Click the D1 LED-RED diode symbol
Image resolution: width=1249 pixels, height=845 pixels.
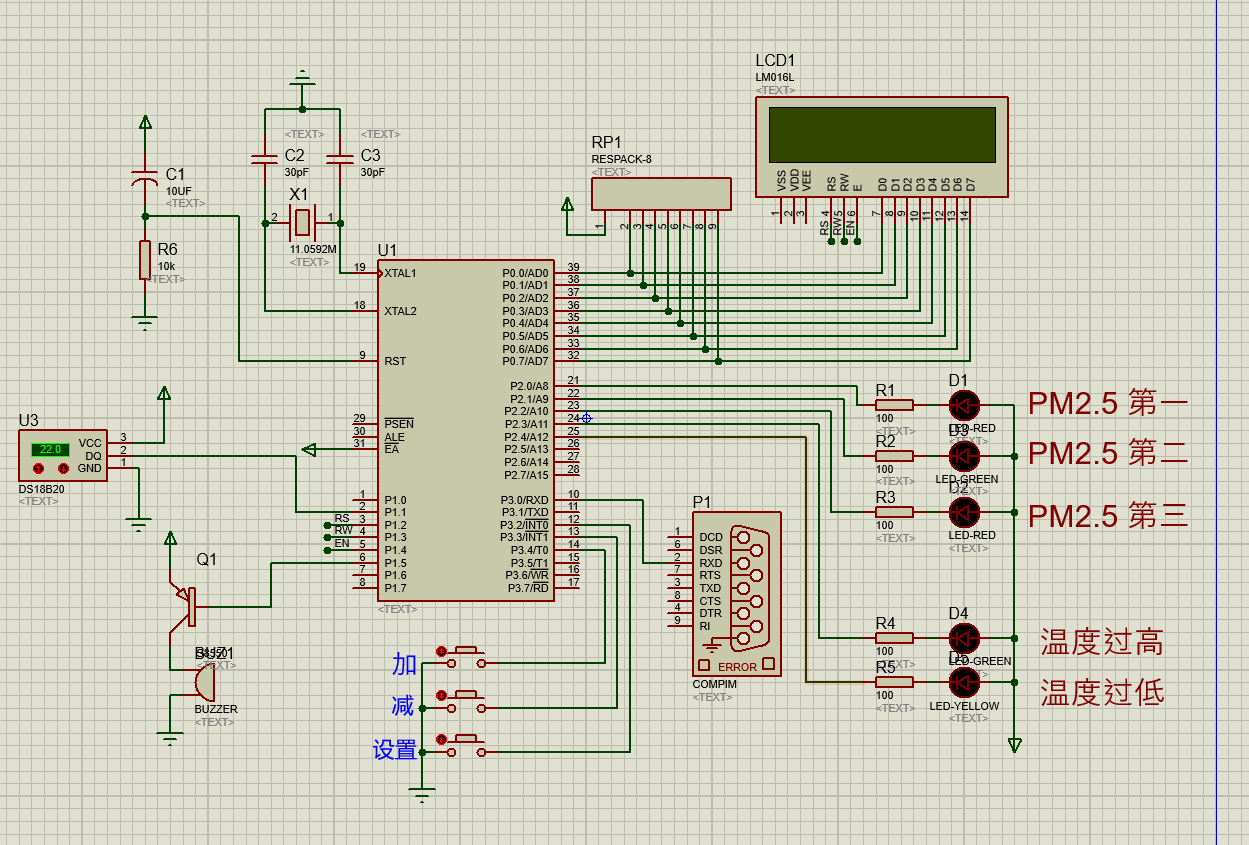964,405
